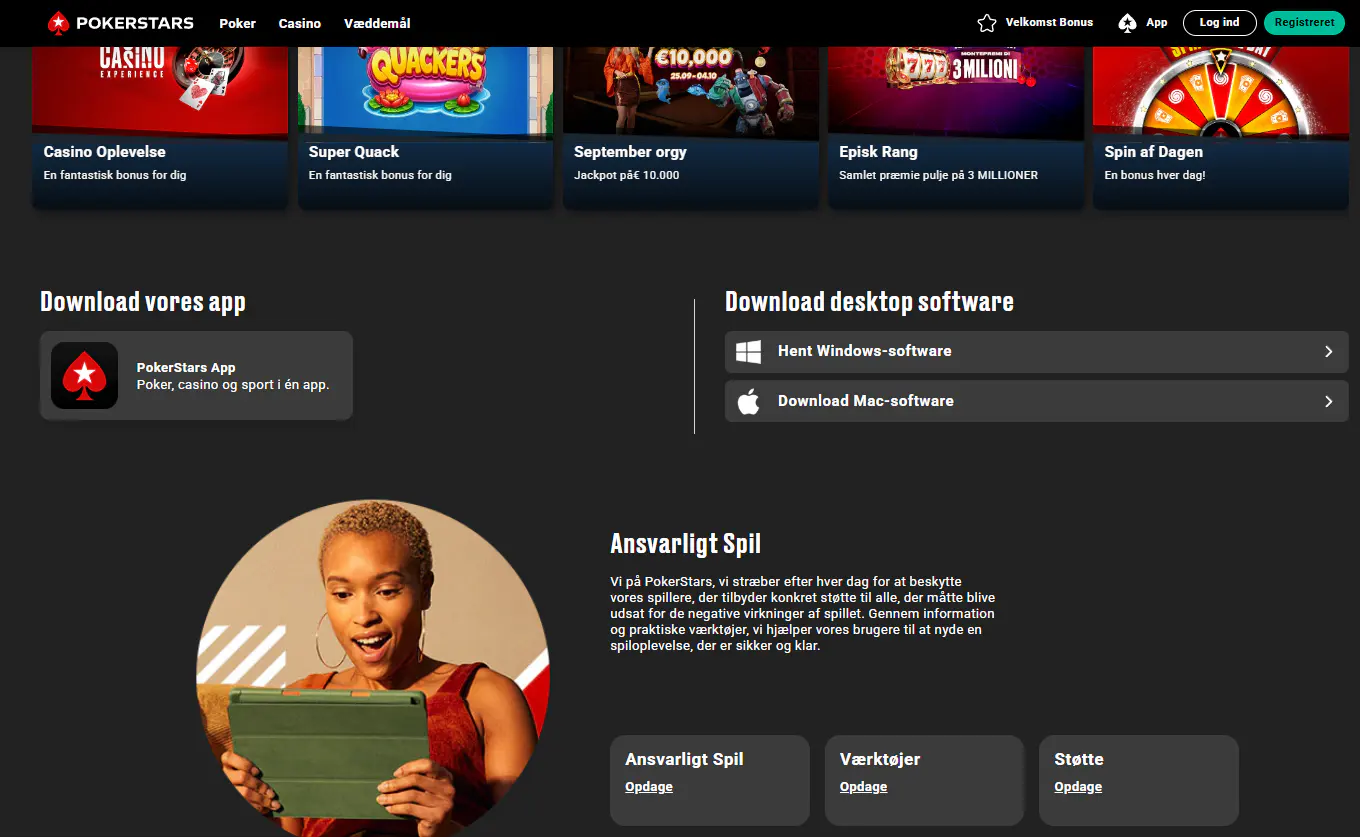Click Opdage under Støtte card

(x=1078, y=787)
